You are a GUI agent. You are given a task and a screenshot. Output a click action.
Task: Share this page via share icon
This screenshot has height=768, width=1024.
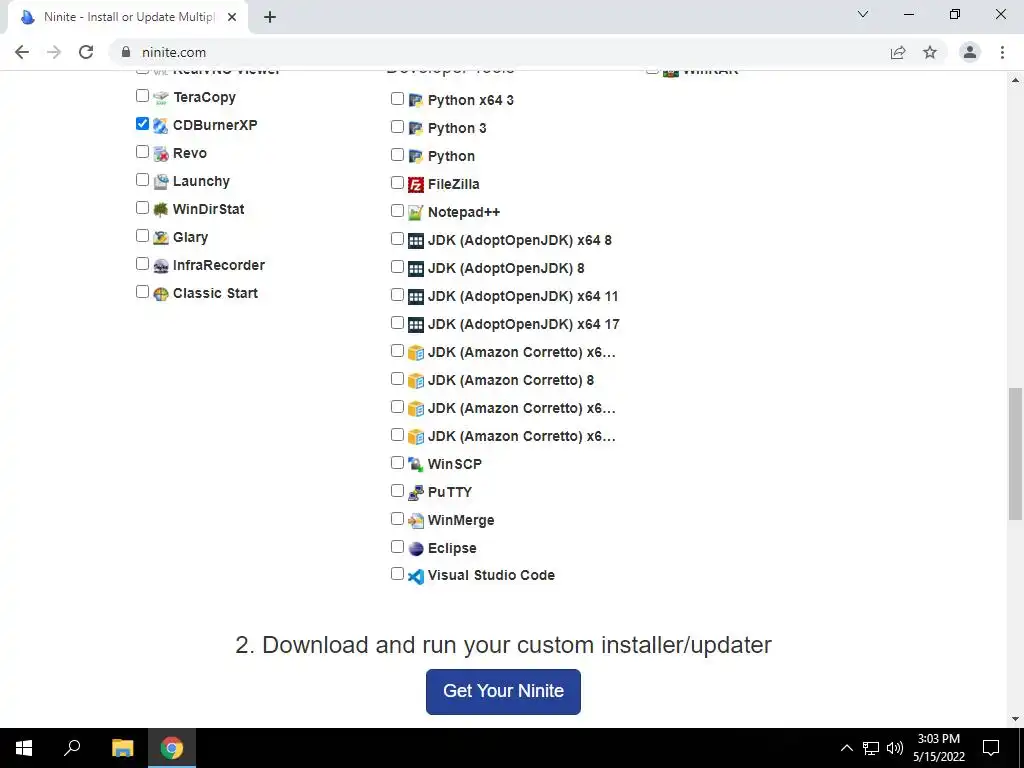(898, 52)
